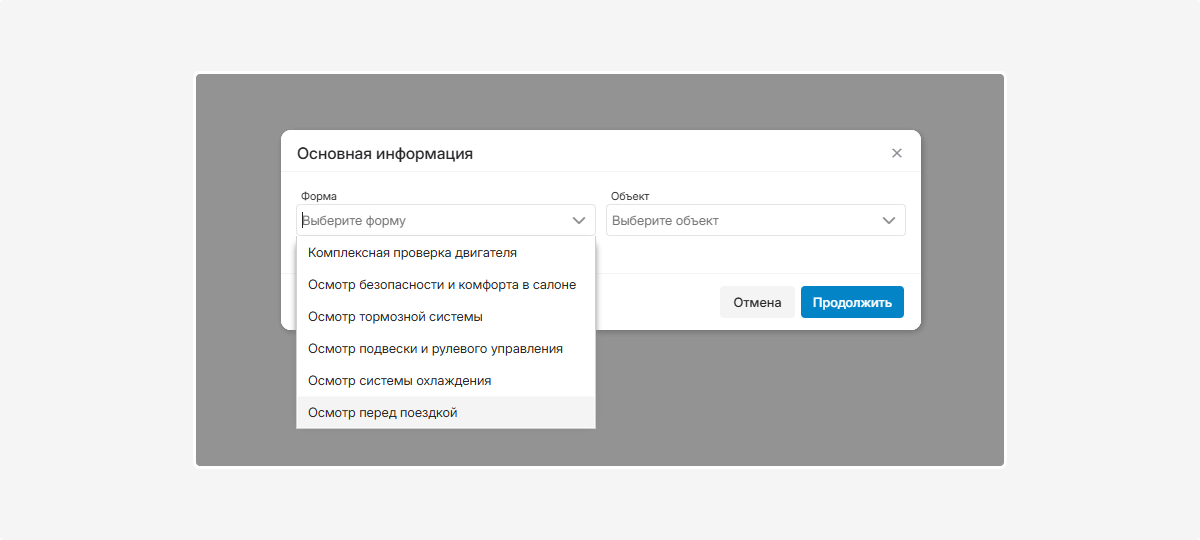Click the light page background outside the gray frame

(100, 270)
